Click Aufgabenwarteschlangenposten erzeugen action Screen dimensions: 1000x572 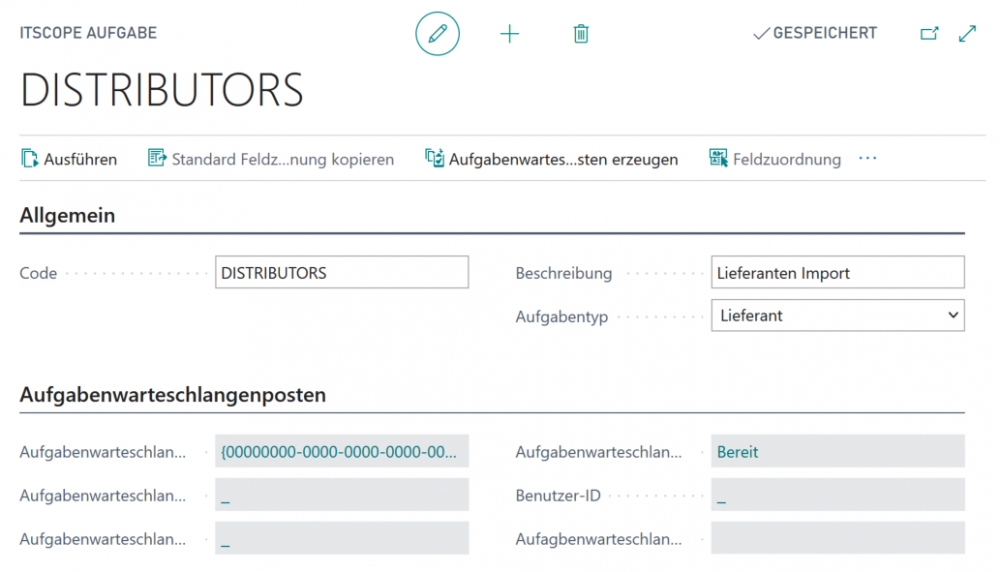(552, 159)
